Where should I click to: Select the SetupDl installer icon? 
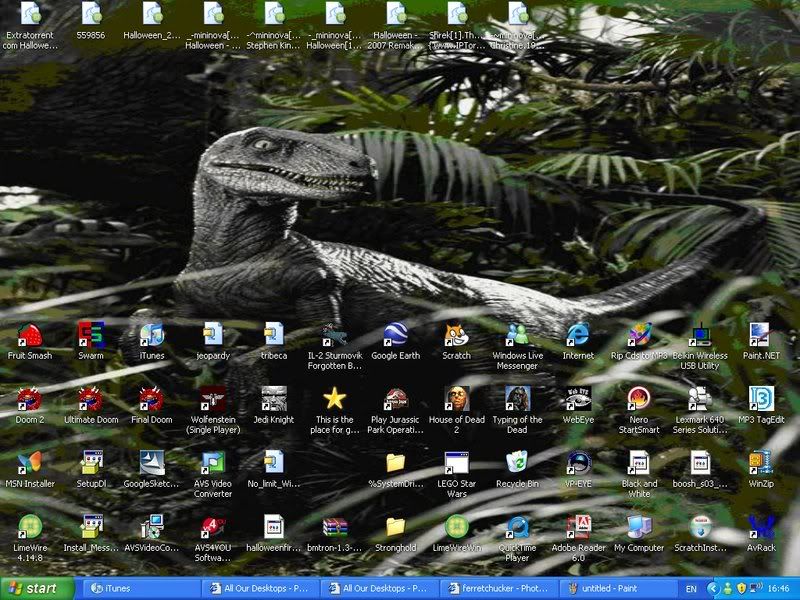point(91,463)
